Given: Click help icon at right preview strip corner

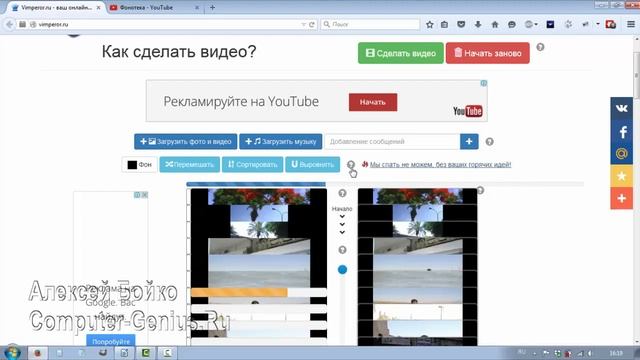Looking at the screenshot, I should 480,191.
